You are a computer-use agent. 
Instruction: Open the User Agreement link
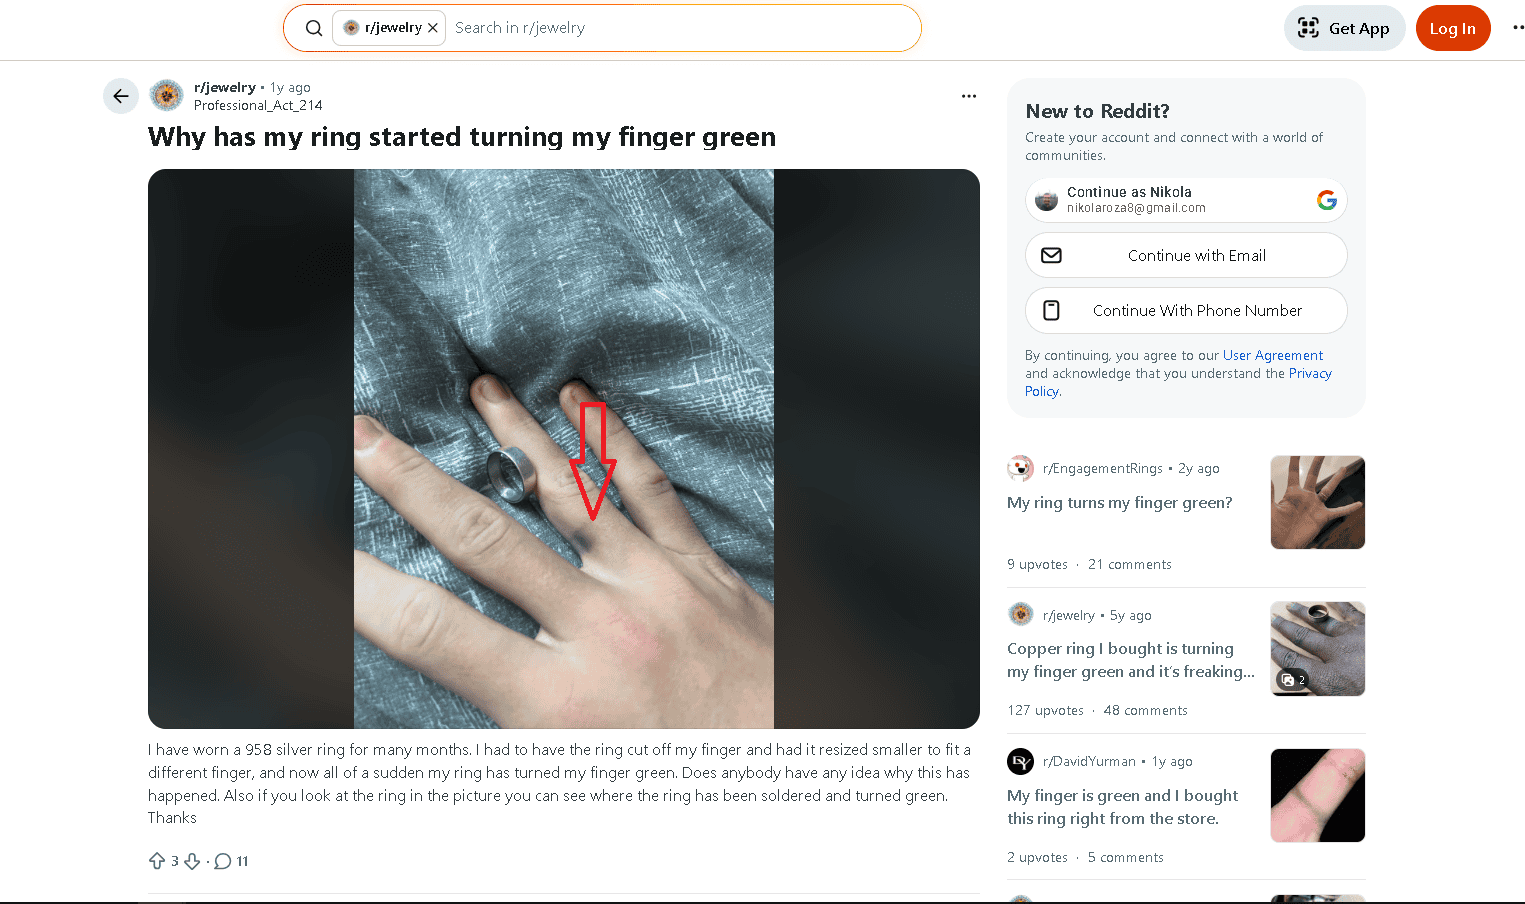pyautogui.click(x=1272, y=355)
